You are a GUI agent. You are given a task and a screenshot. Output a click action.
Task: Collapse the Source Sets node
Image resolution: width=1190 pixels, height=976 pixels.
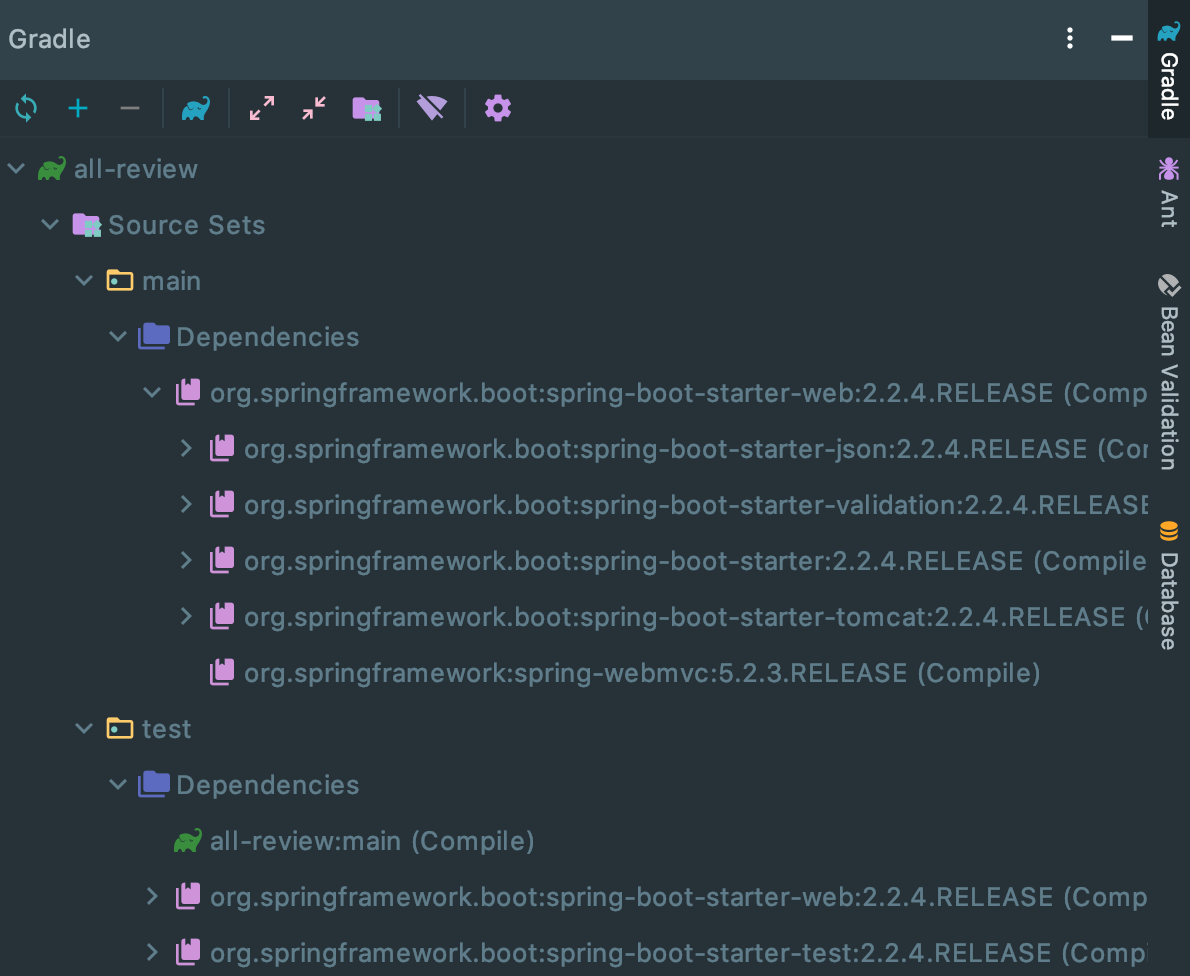[x=50, y=225]
